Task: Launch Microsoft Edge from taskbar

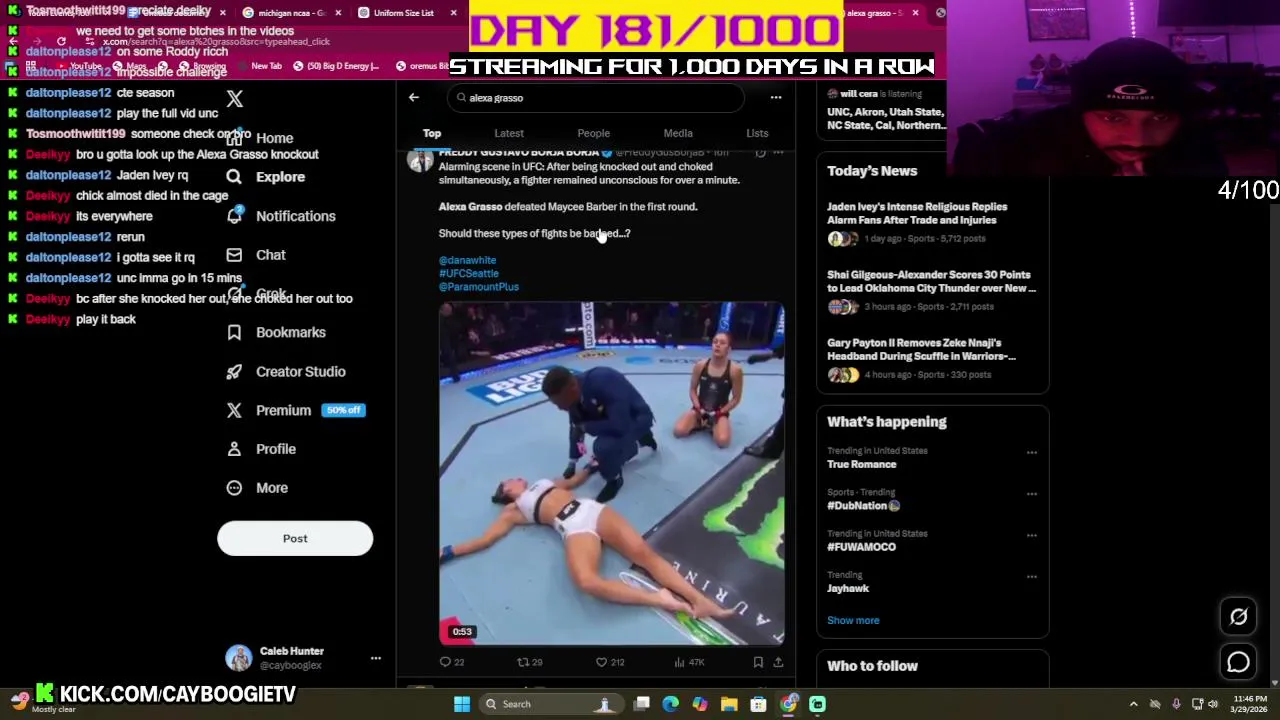Action: tap(671, 704)
